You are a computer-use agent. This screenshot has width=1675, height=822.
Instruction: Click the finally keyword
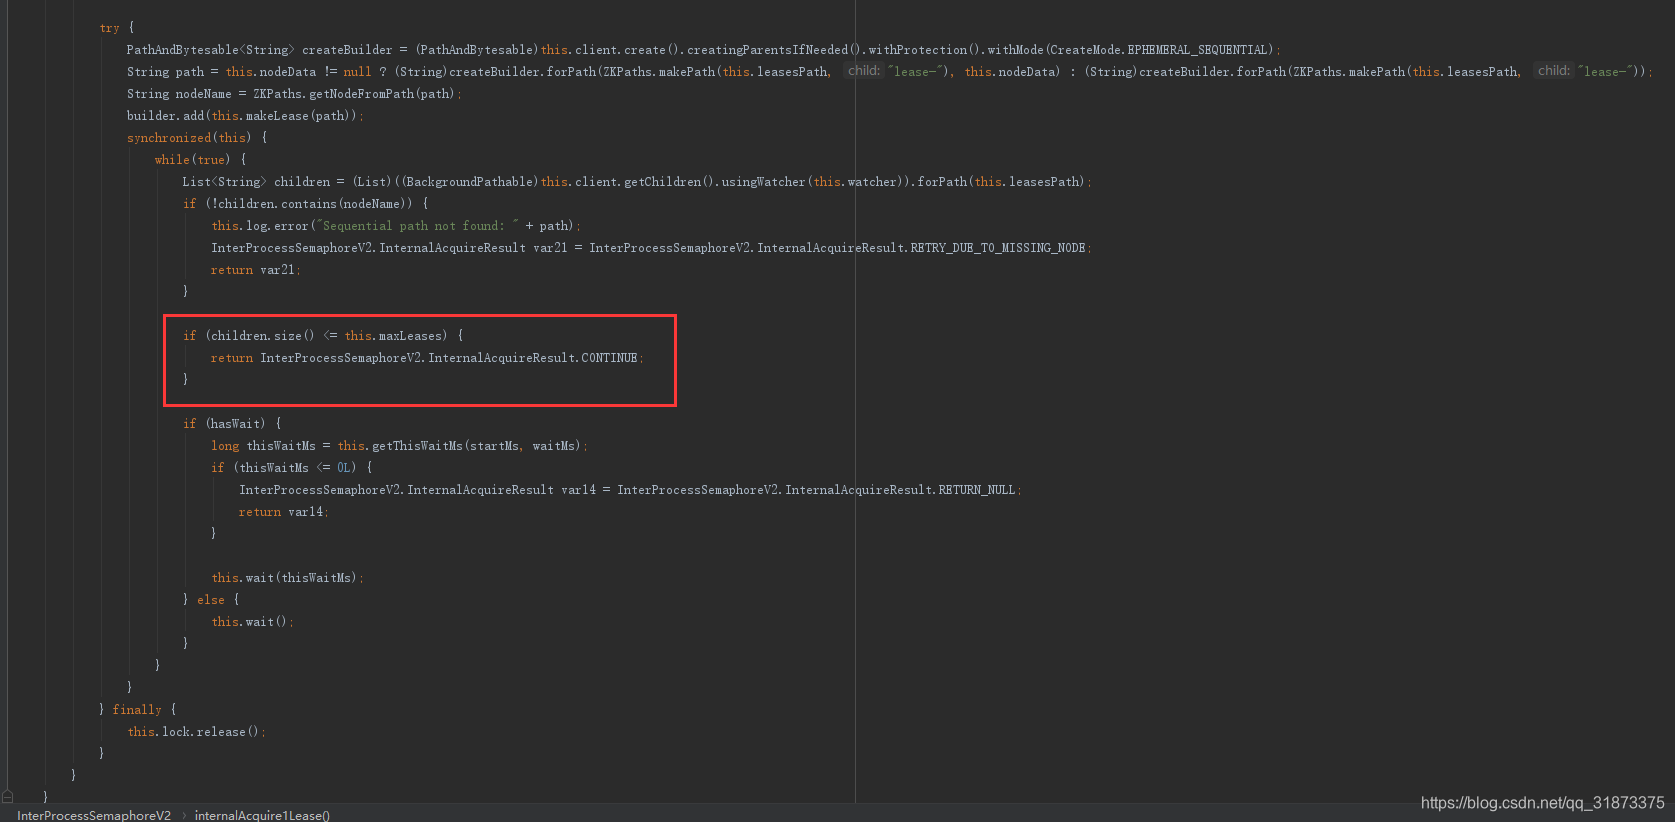tap(137, 710)
